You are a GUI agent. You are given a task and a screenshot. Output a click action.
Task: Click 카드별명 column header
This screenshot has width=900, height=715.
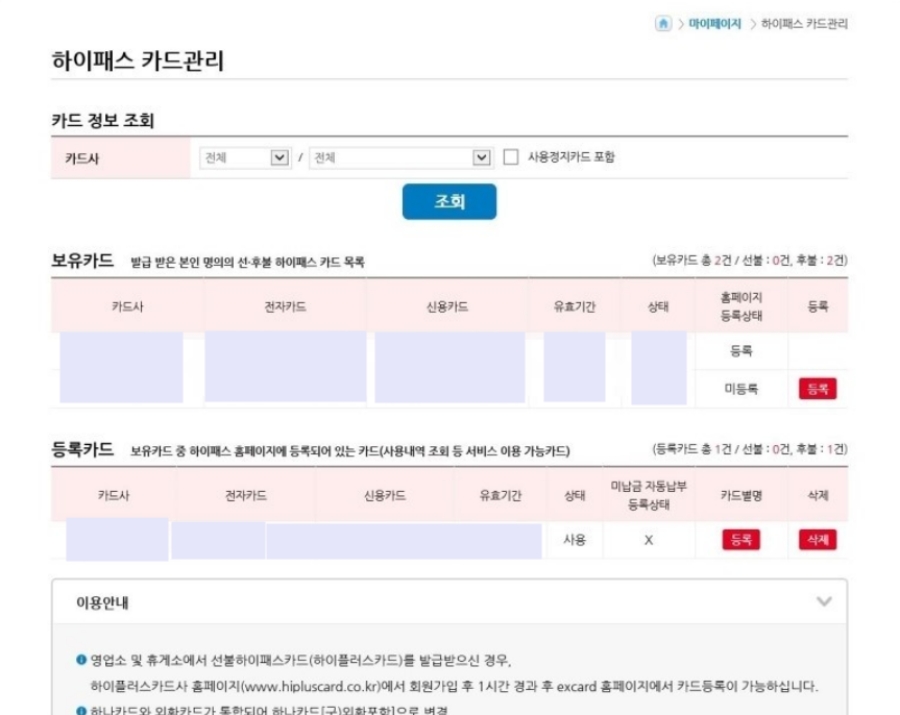tap(741, 495)
